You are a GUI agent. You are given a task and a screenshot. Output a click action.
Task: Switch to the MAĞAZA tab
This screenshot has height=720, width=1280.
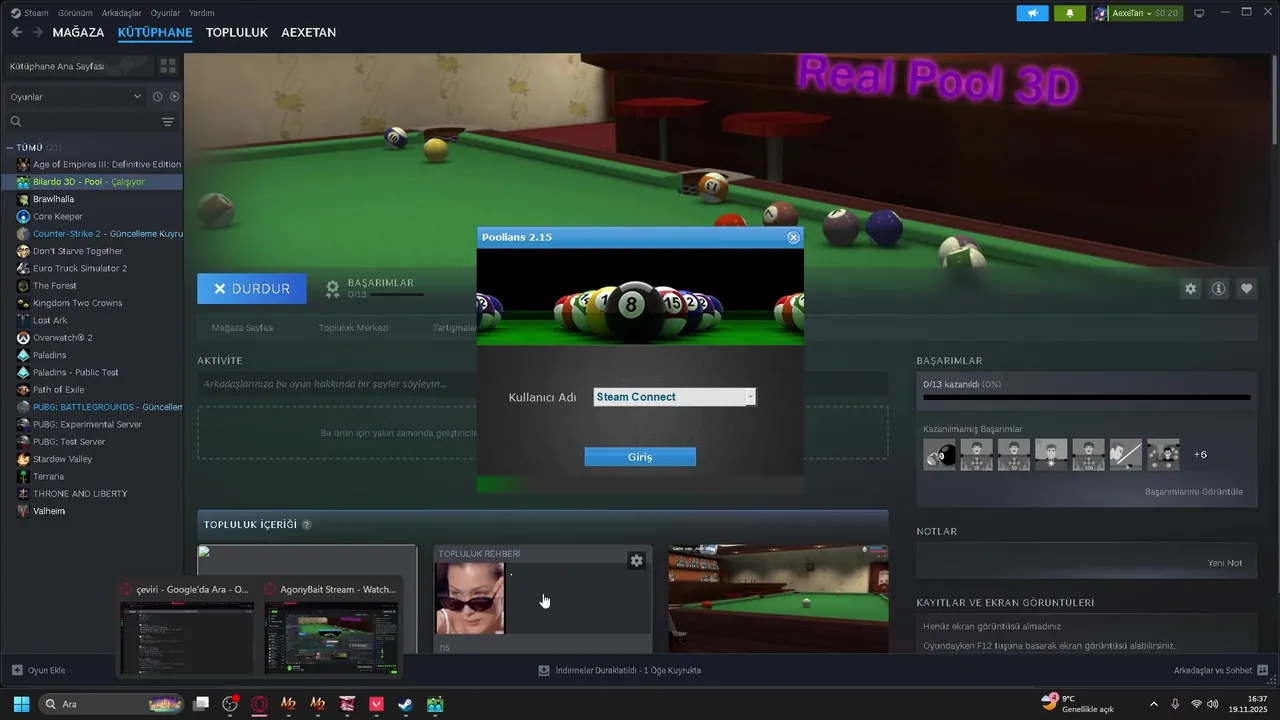coord(78,32)
